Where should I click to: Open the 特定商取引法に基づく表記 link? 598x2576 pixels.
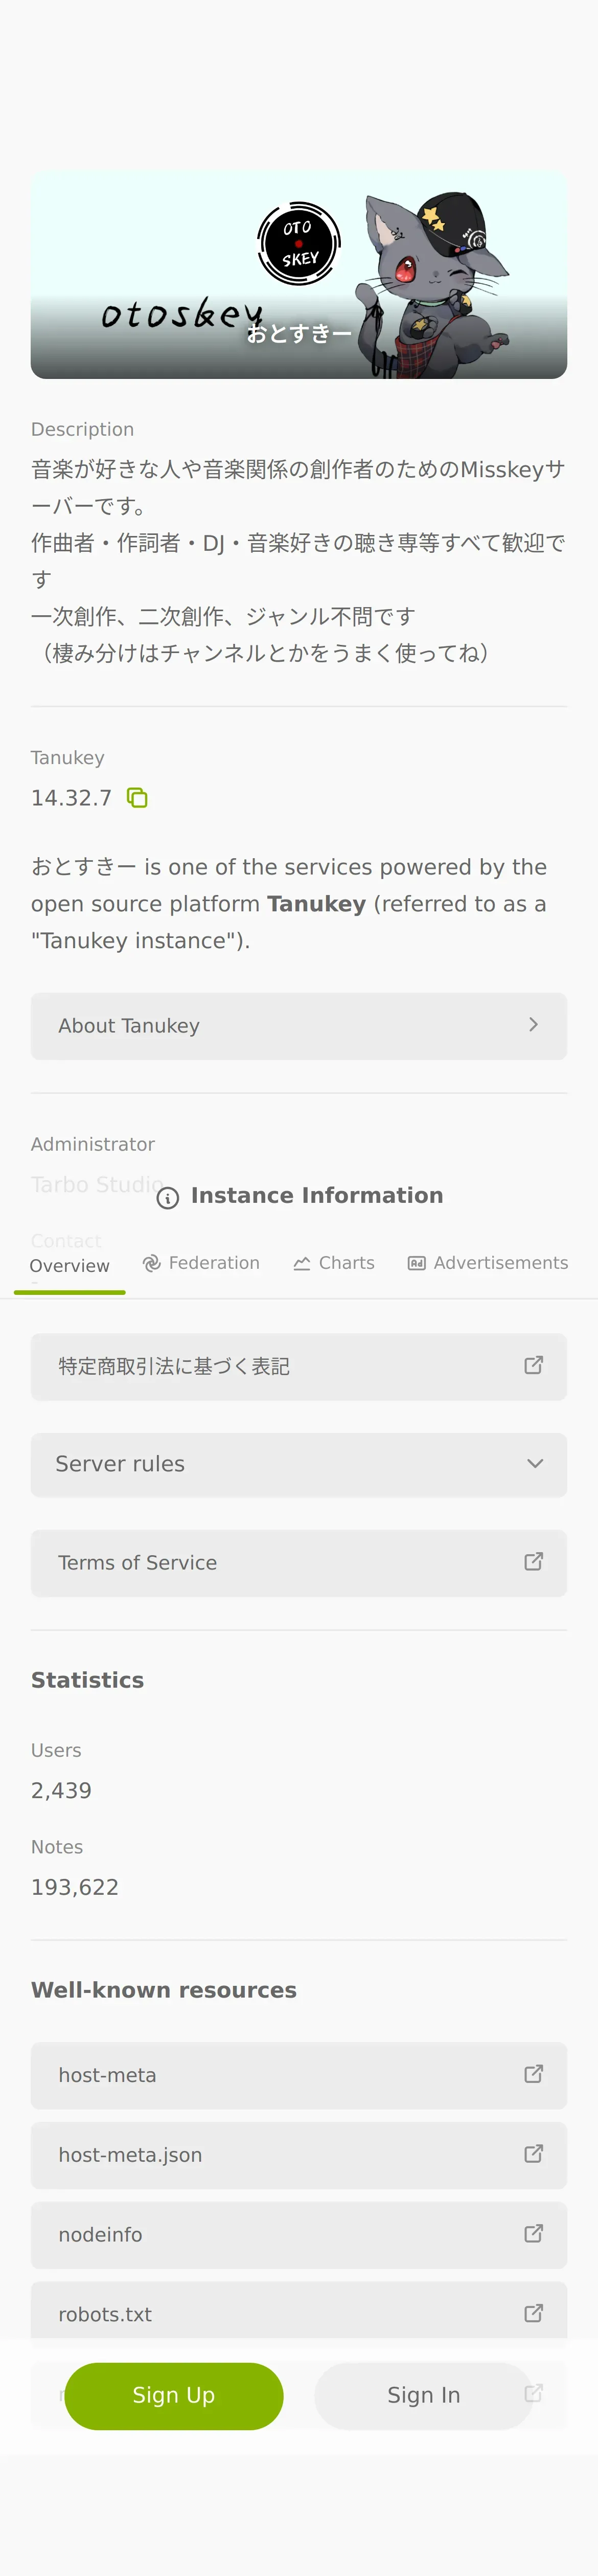click(x=299, y=1366)
